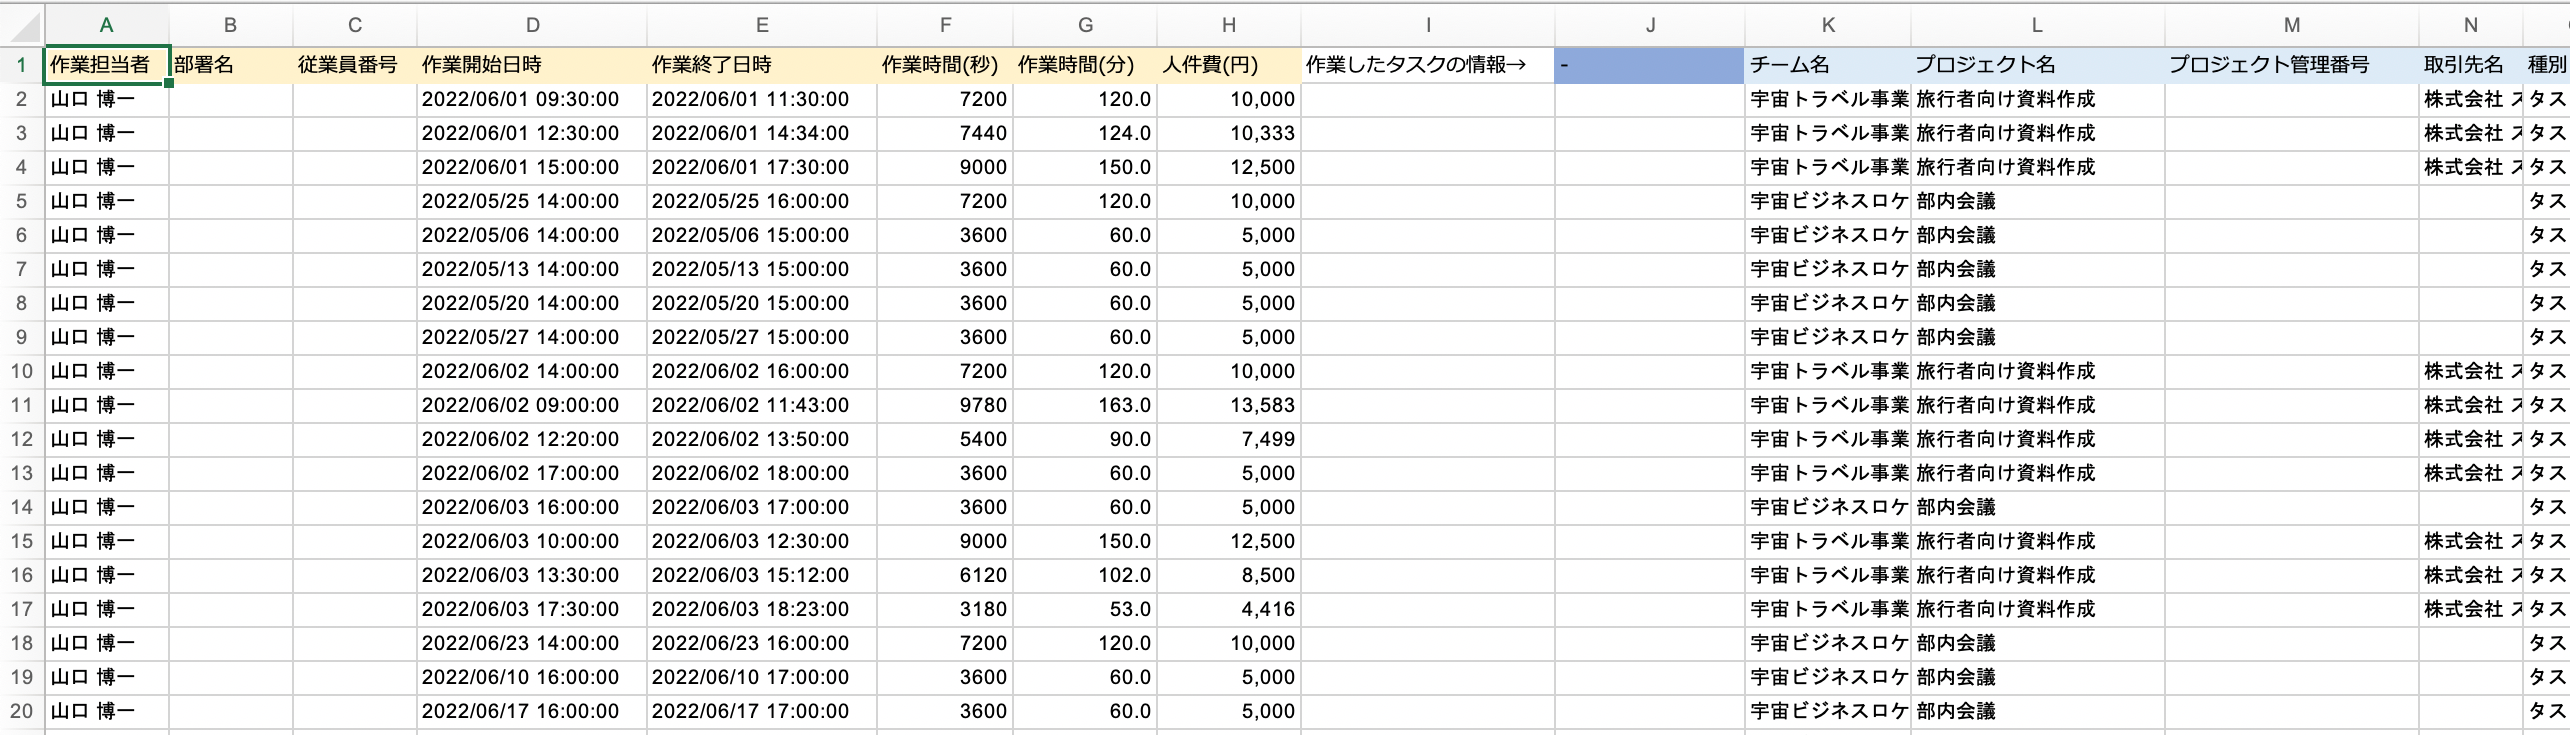
Task: Select the プロジェクト管理番号 header cell
Action: 2291,65
